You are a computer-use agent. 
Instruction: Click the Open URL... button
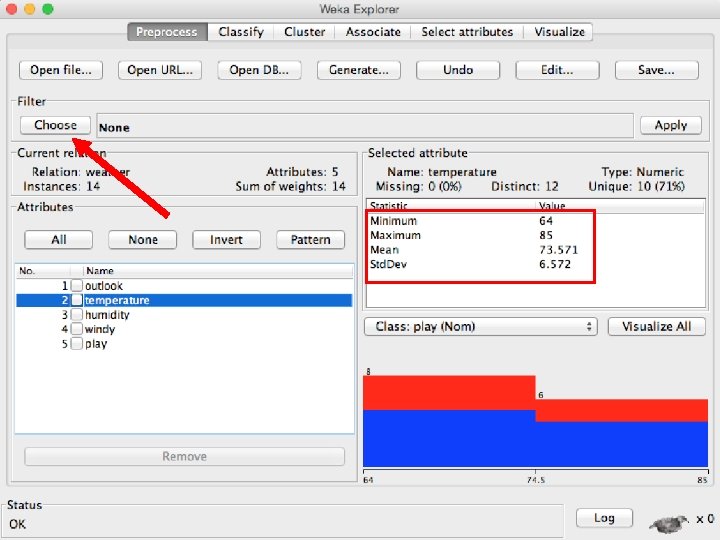click(x=160, y=70)
